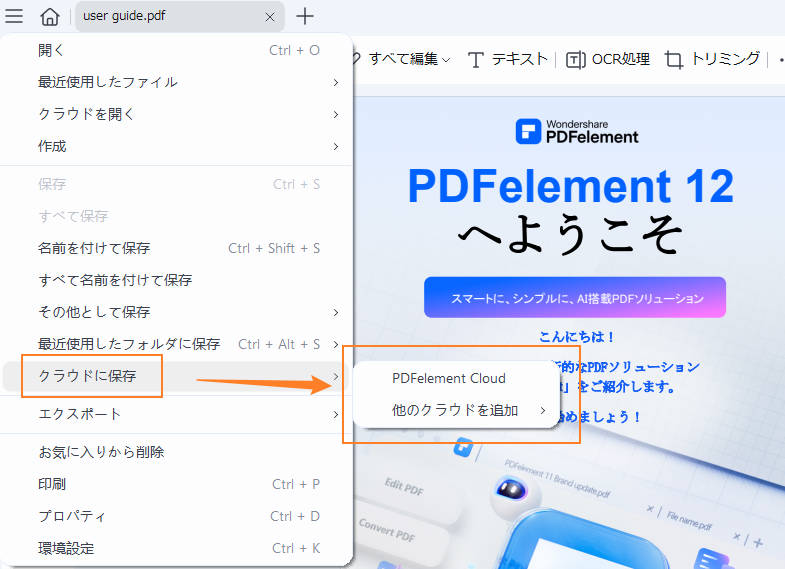785x569 pixels.
Task: Add a new tab with plus icon
Action: coord(304,17)
